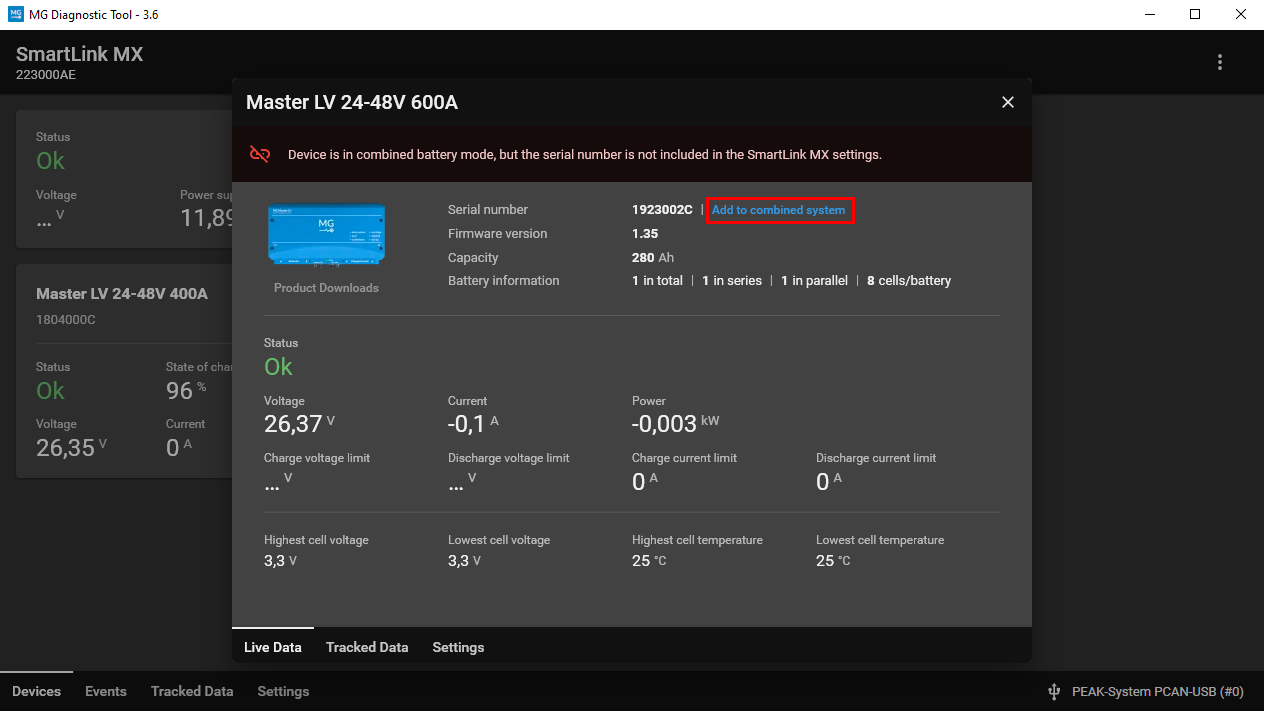
Task: Click the 280 Ah capacity value
Action: (653, 258)
